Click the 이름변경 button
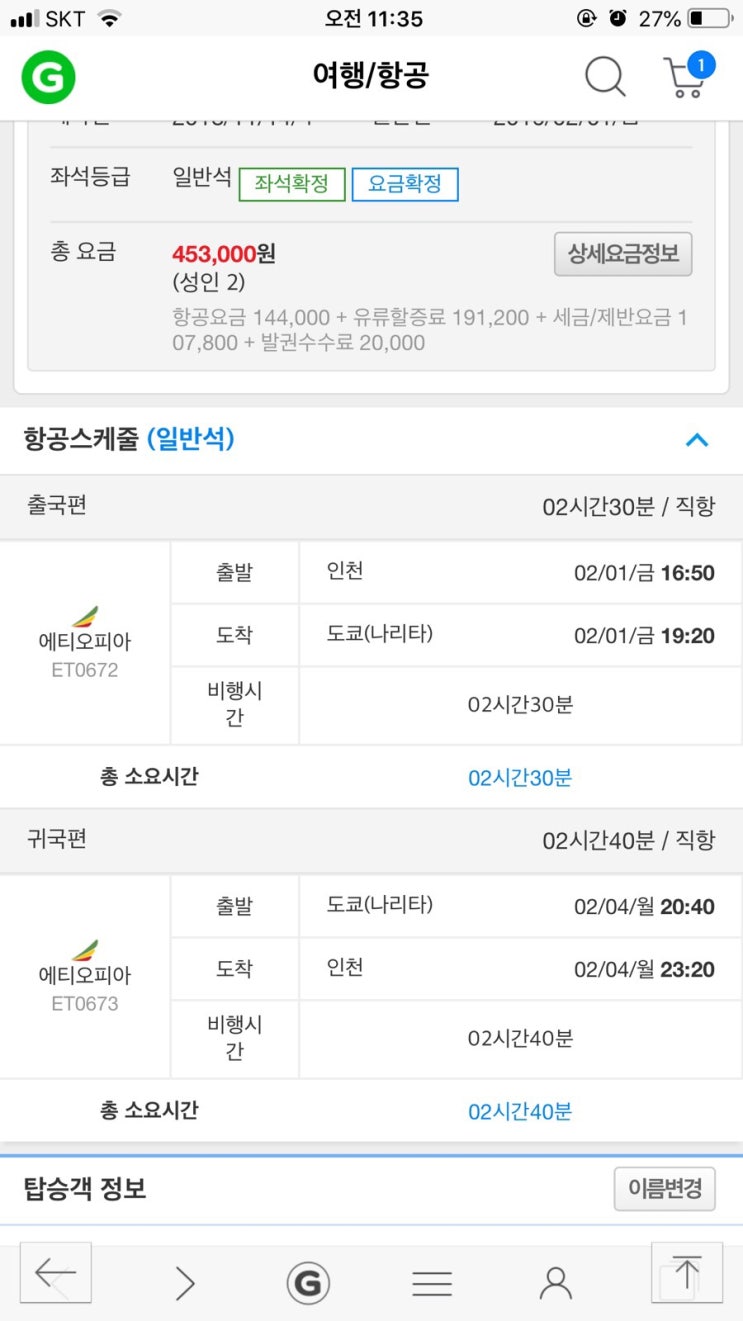Viewport: 743px width, 1321px height. (665, 1189)
